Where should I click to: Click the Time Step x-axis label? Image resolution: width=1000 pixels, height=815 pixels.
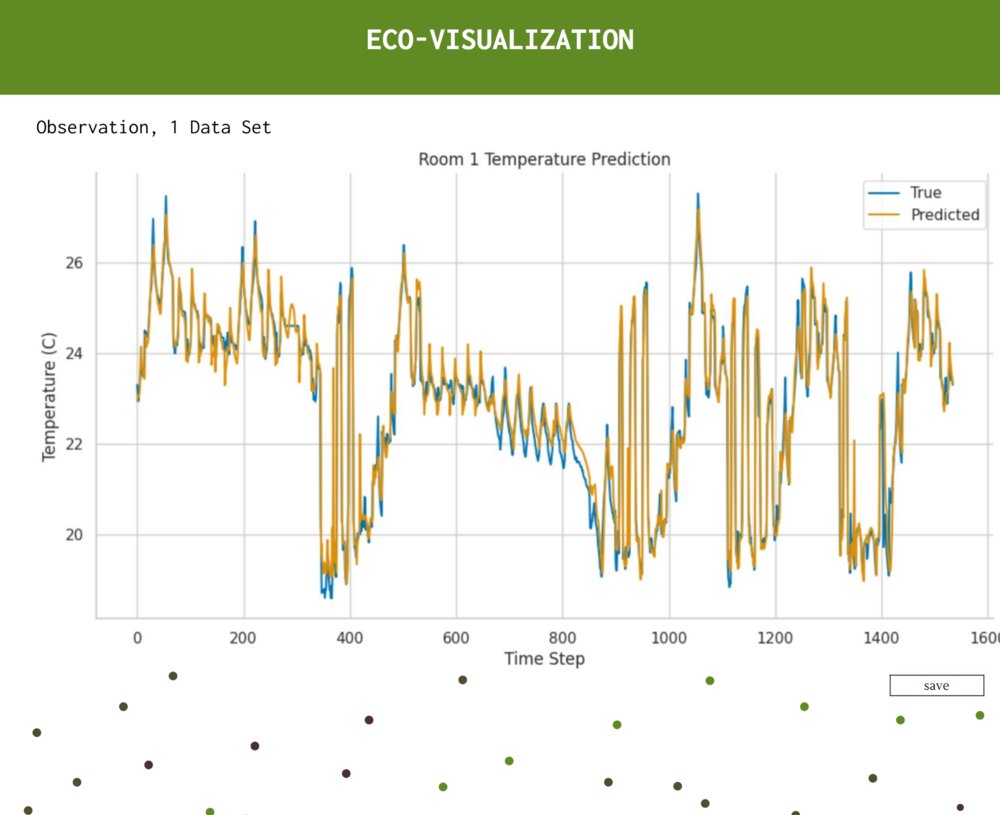(x=544, y=658)
